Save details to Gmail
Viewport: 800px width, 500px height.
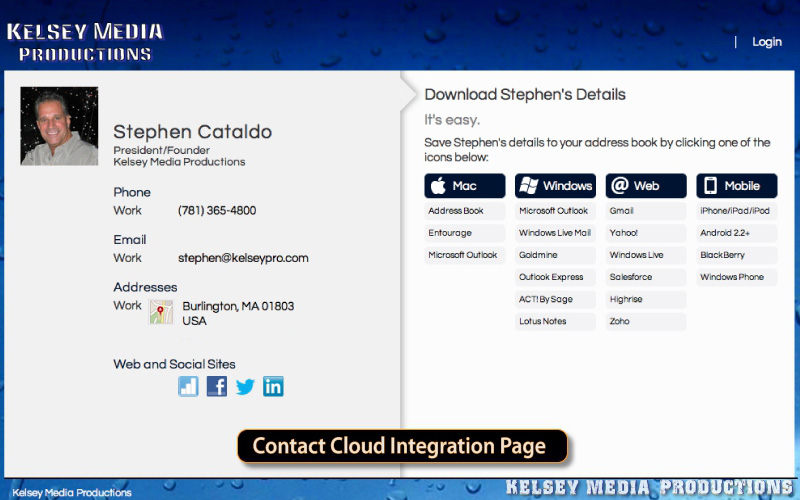pyautogui.click(x=646, y=211)
